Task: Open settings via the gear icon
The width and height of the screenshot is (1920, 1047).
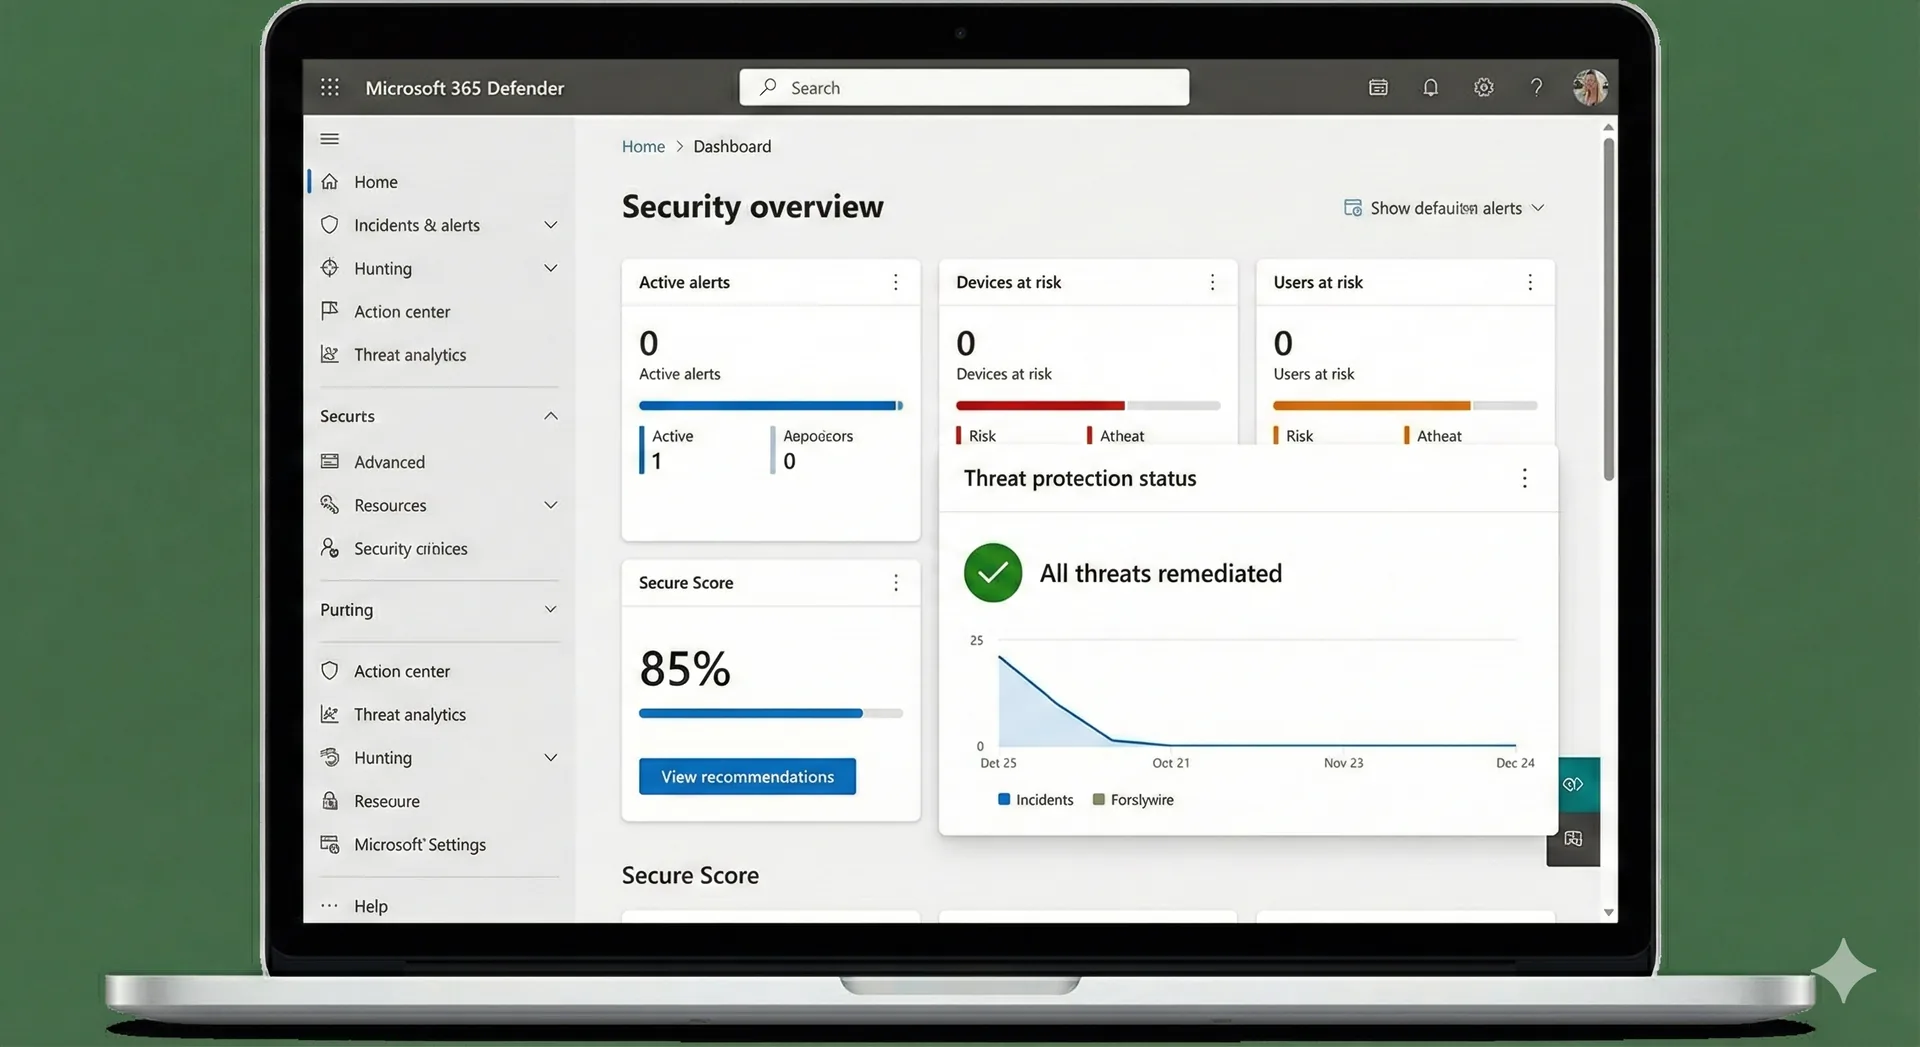Action: pos(1483,88)
